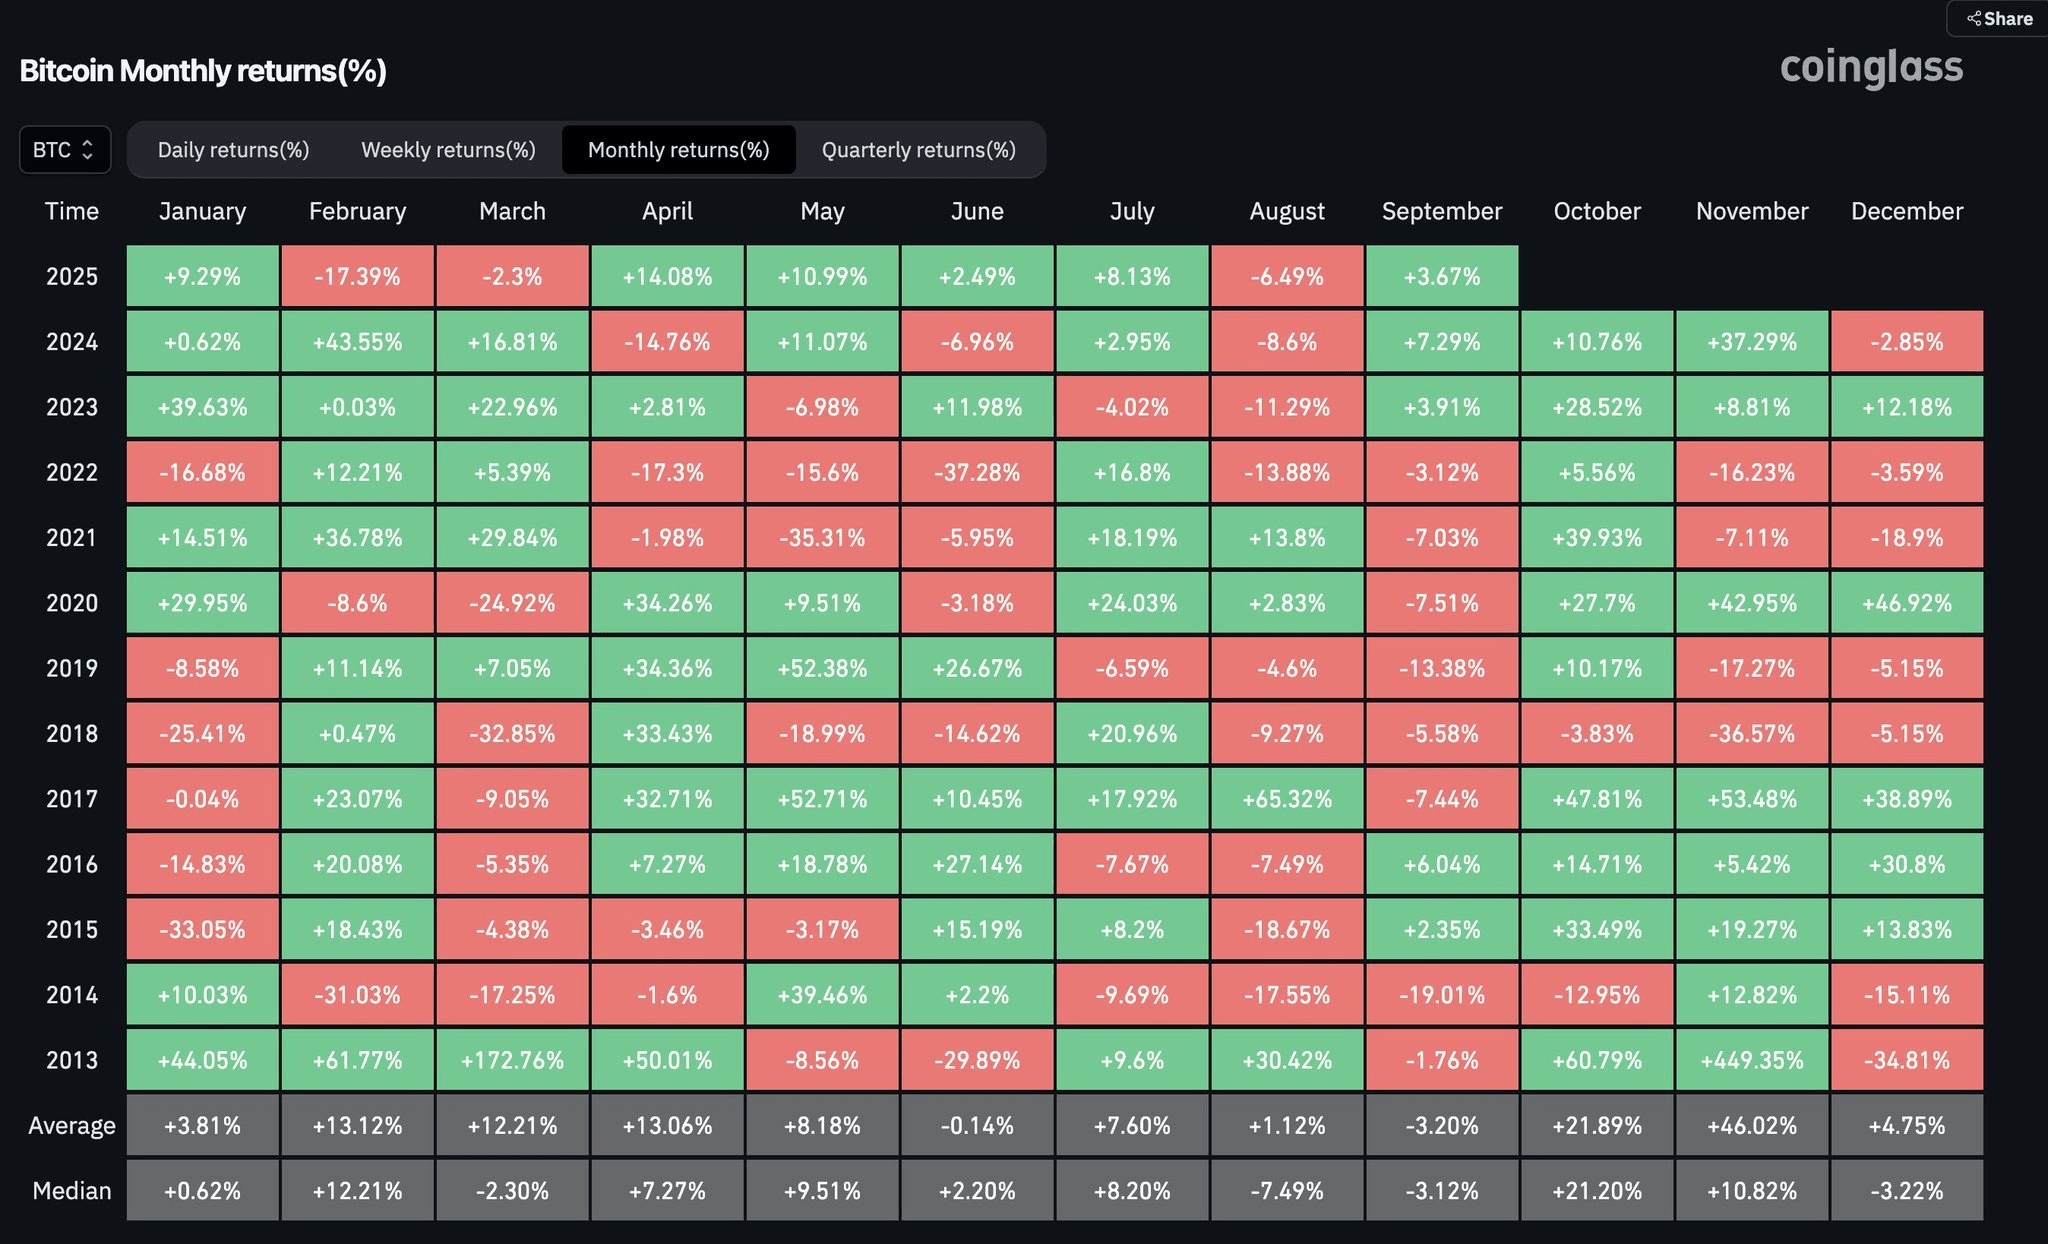
Task: Select the Monthly returns(%) tab
Action: pyautogui.click(x=678, y=150)
